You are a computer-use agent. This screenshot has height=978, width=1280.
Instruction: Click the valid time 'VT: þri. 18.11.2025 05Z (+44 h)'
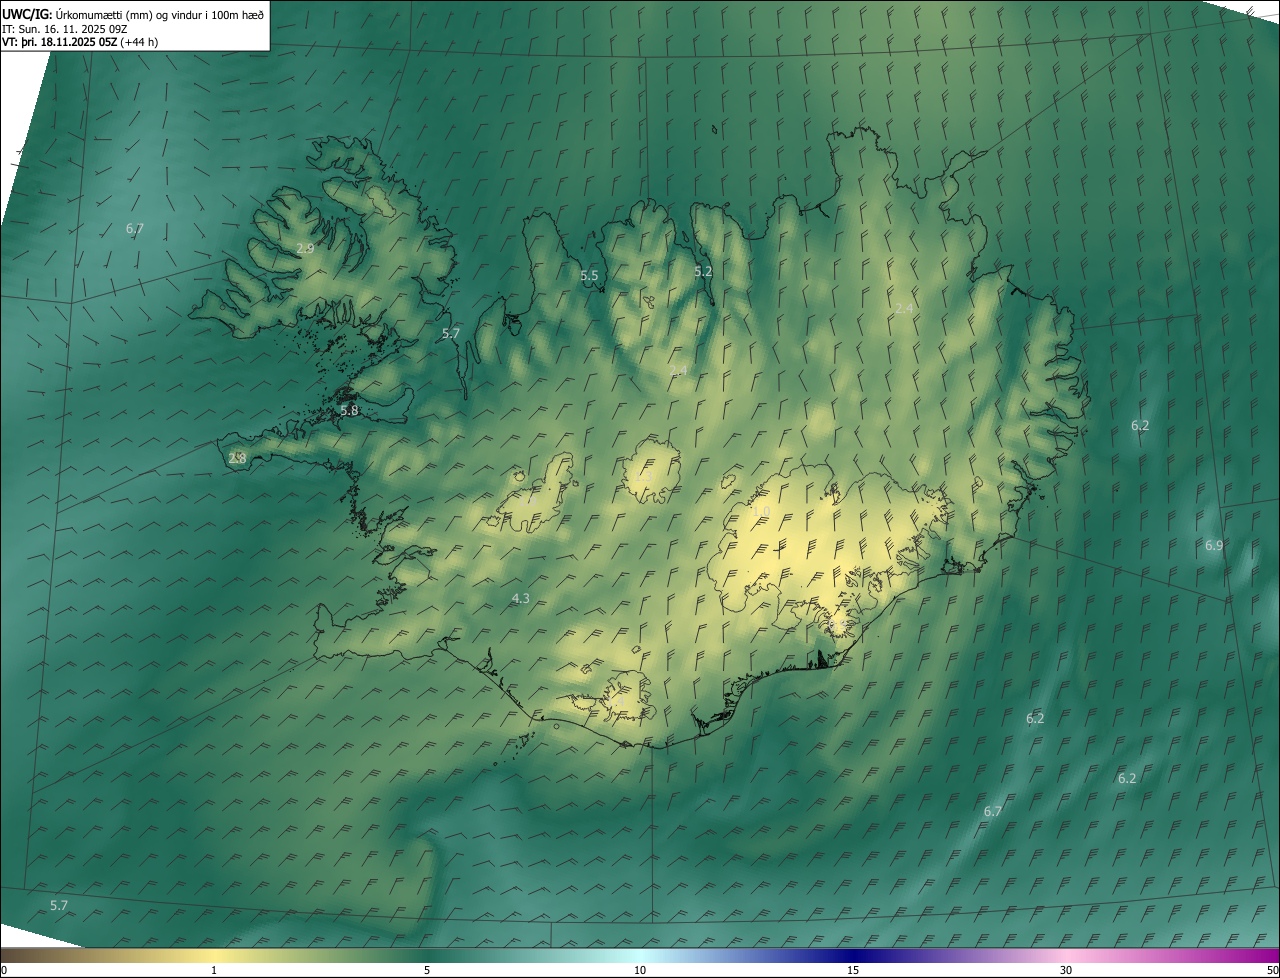[x=80, y=42]
